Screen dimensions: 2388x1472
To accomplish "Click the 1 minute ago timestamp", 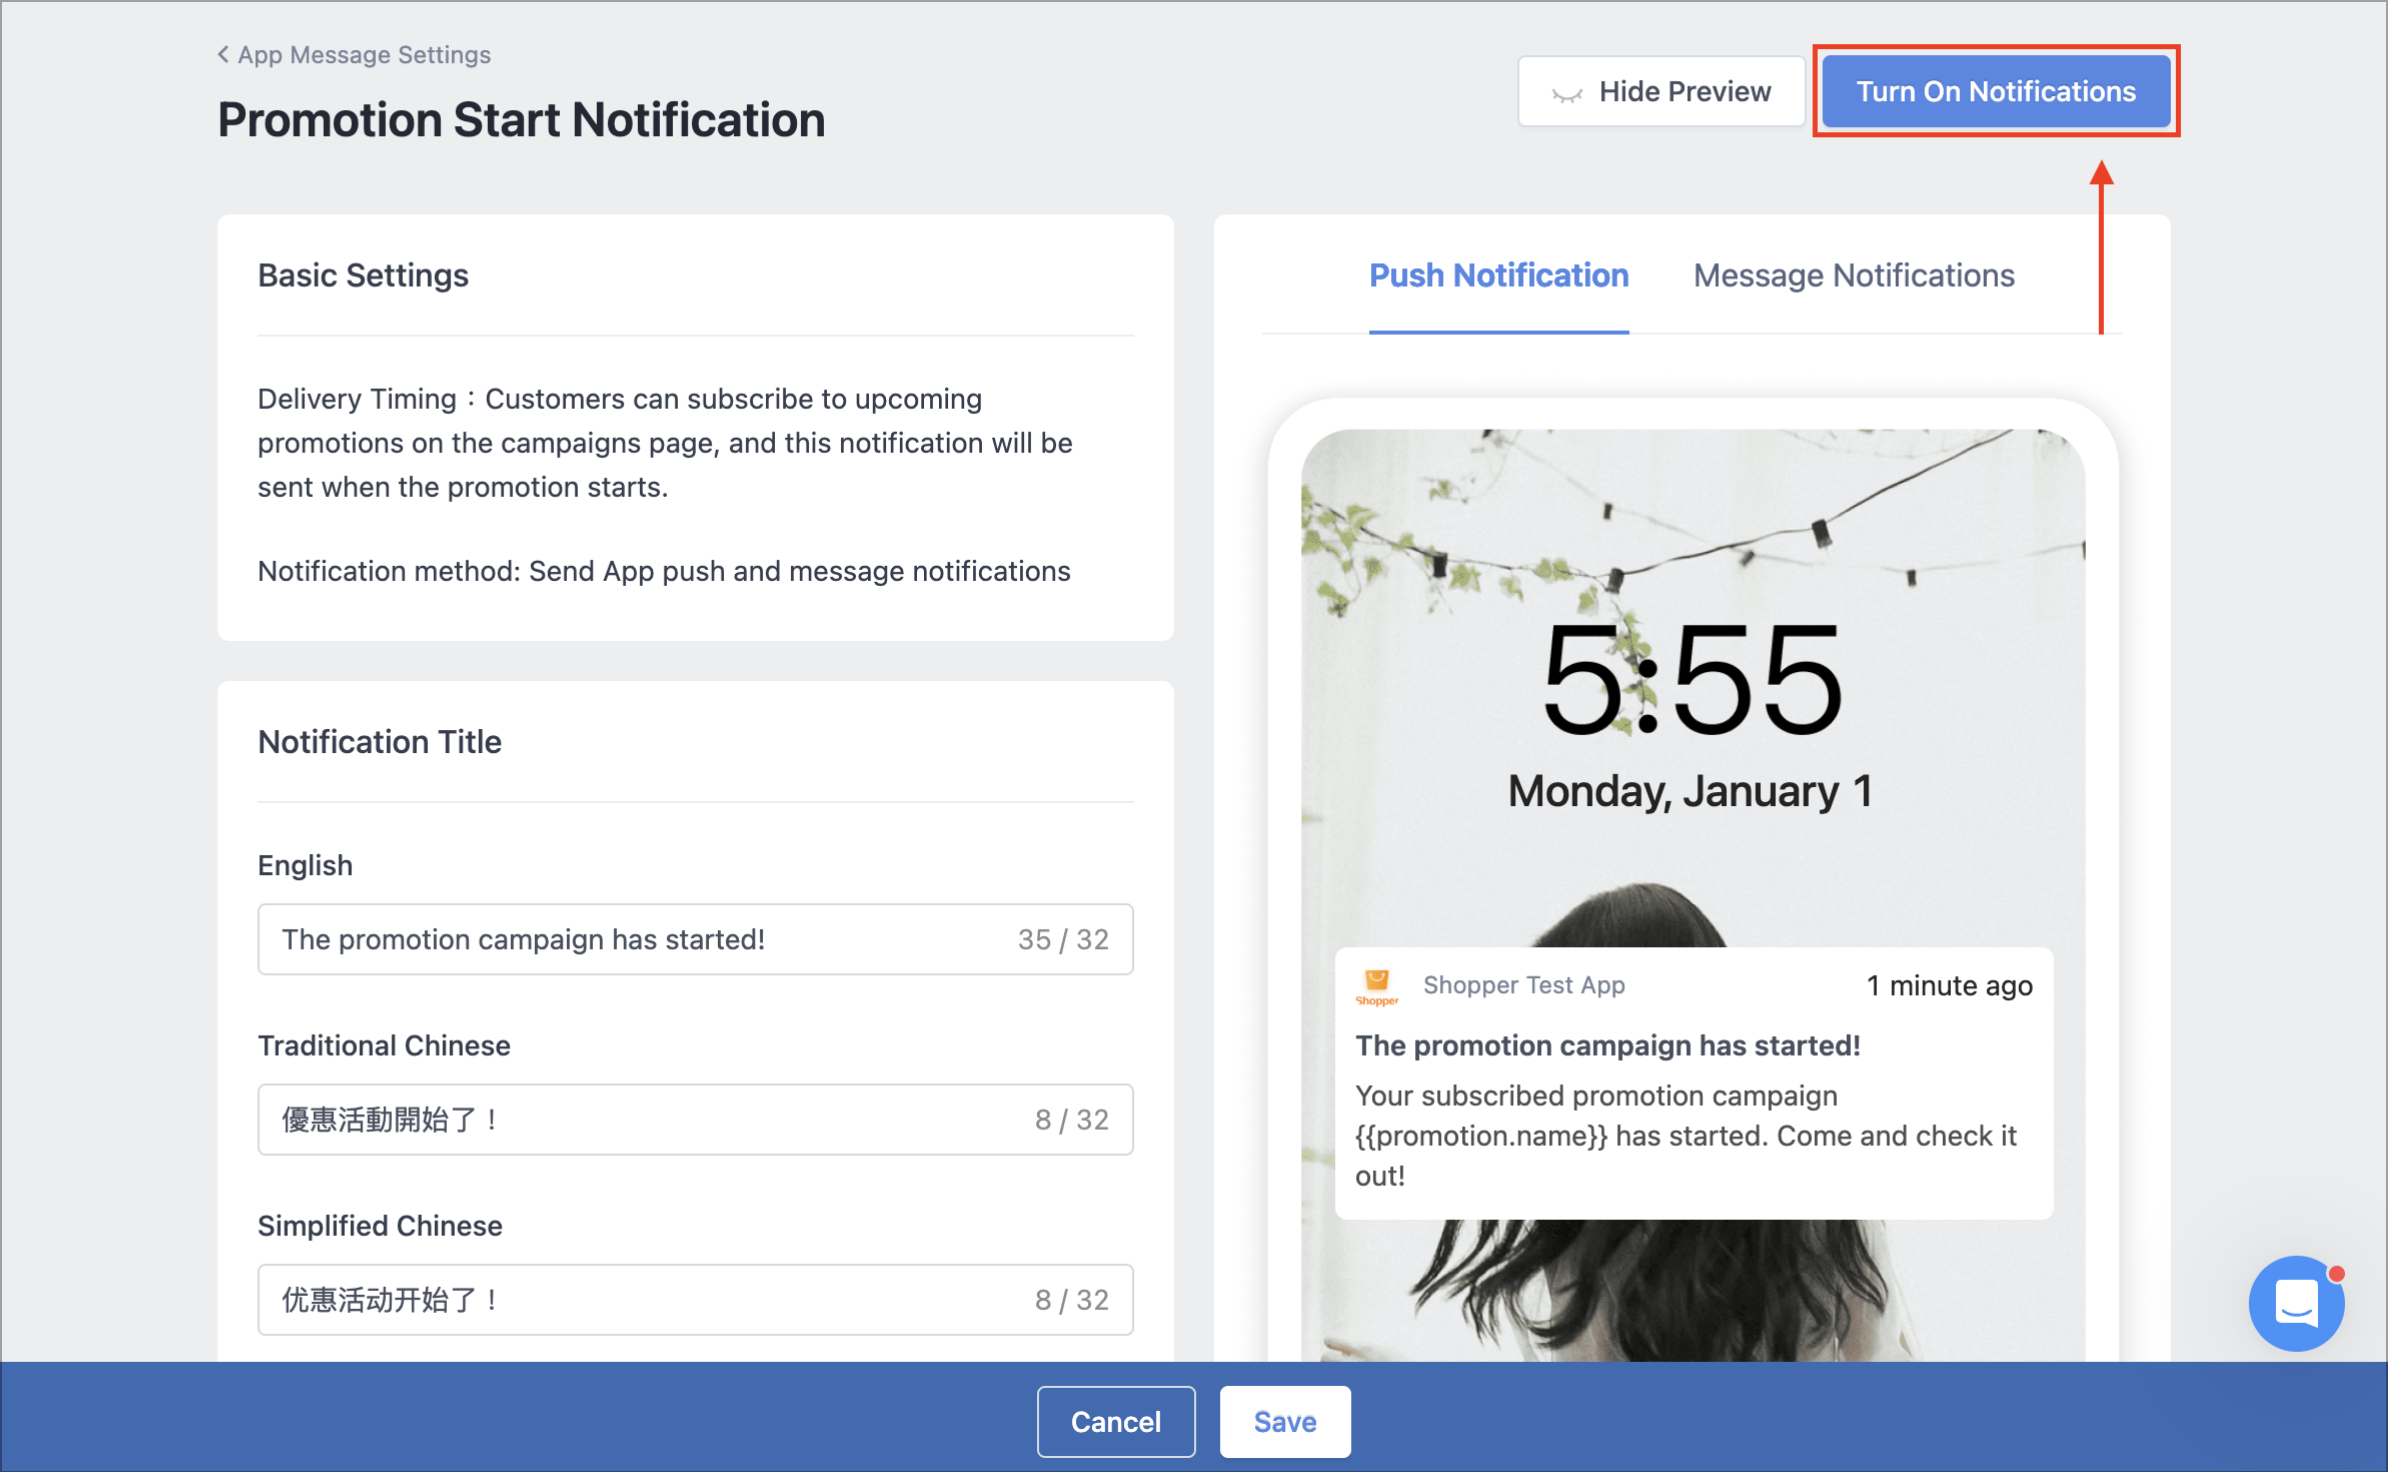I will click(x=1949, y=986).
